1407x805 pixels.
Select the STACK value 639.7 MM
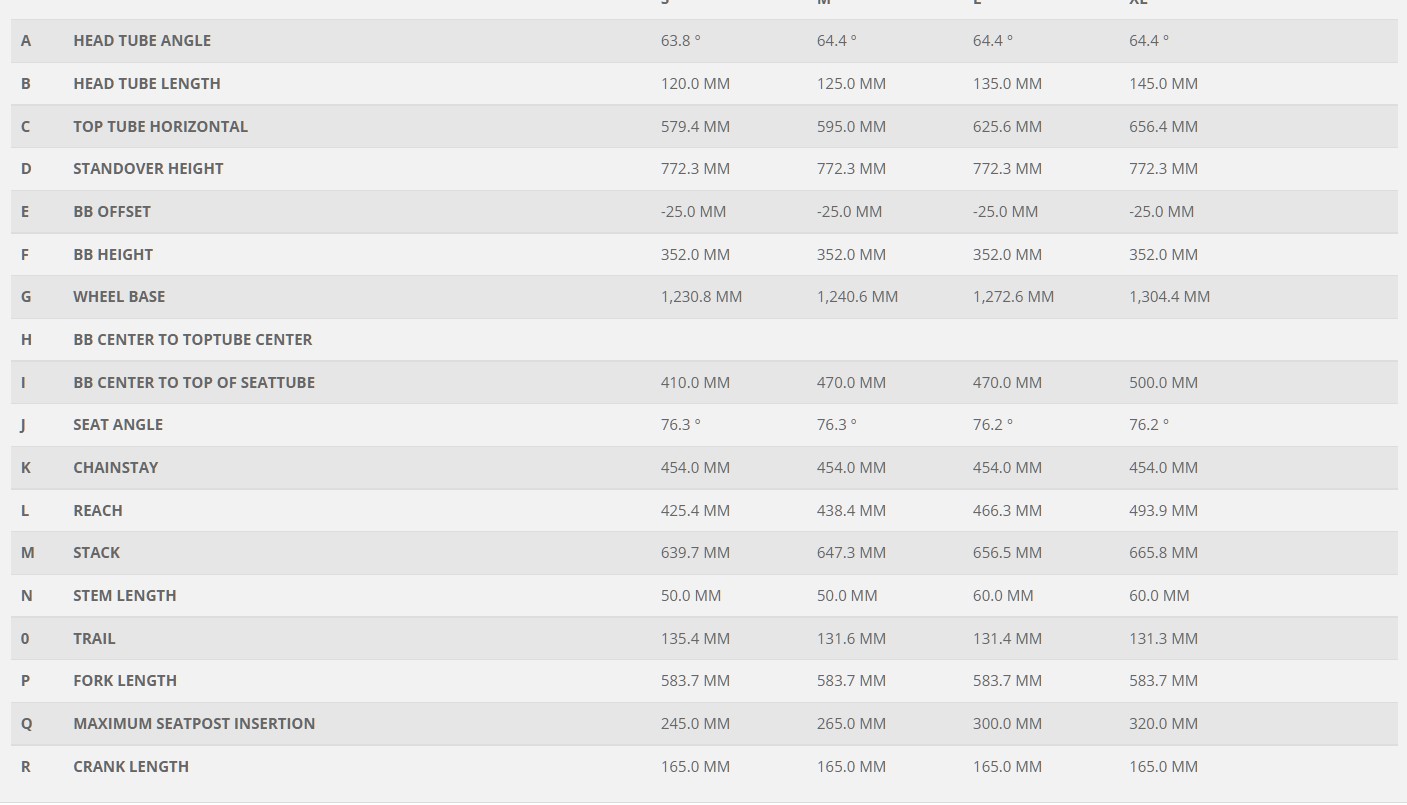(695, 553)
